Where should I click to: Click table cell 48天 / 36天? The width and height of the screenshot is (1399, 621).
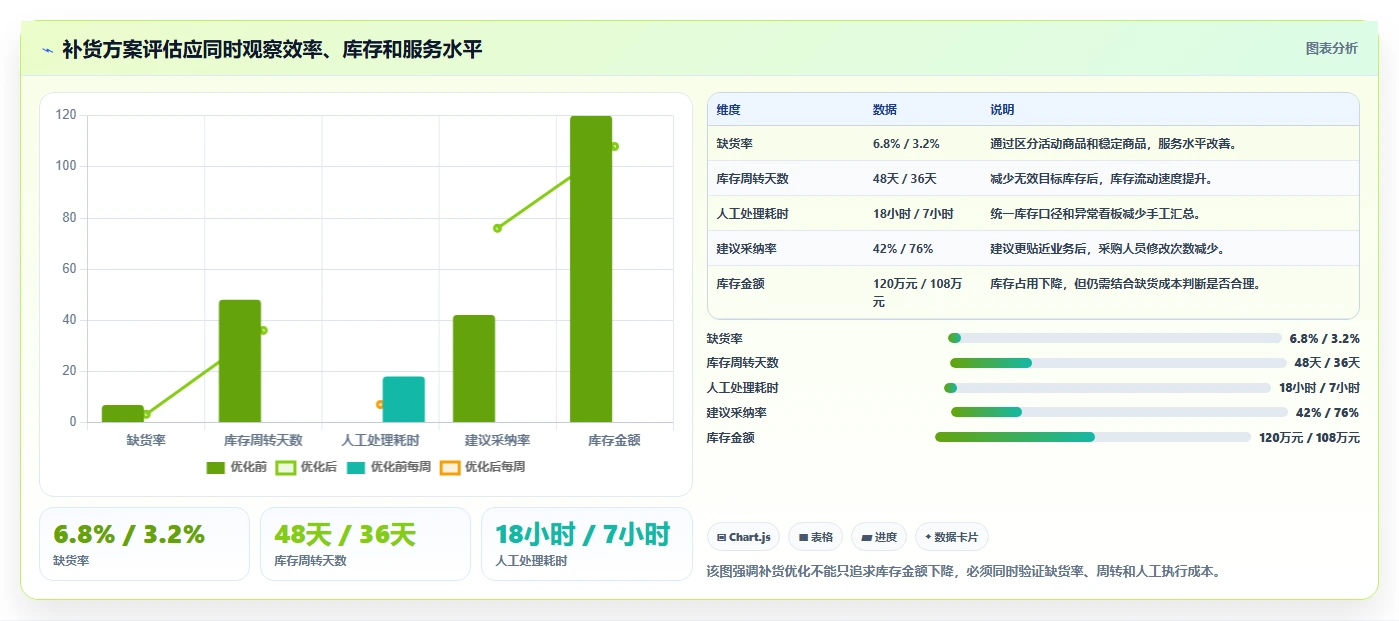(x=904, y=179)
